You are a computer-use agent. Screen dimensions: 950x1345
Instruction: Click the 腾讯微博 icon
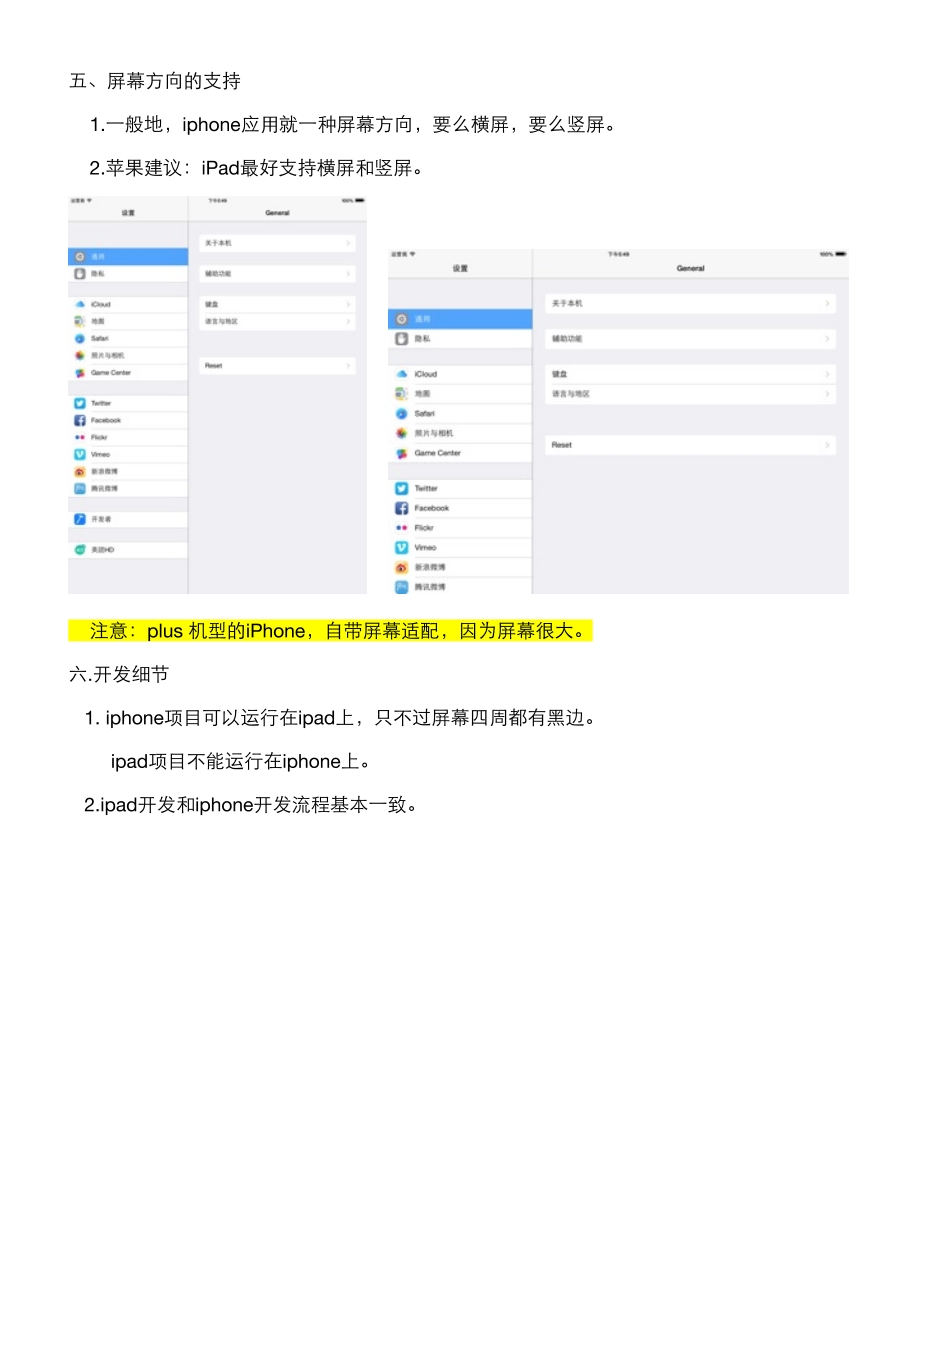tap(80, 489)
